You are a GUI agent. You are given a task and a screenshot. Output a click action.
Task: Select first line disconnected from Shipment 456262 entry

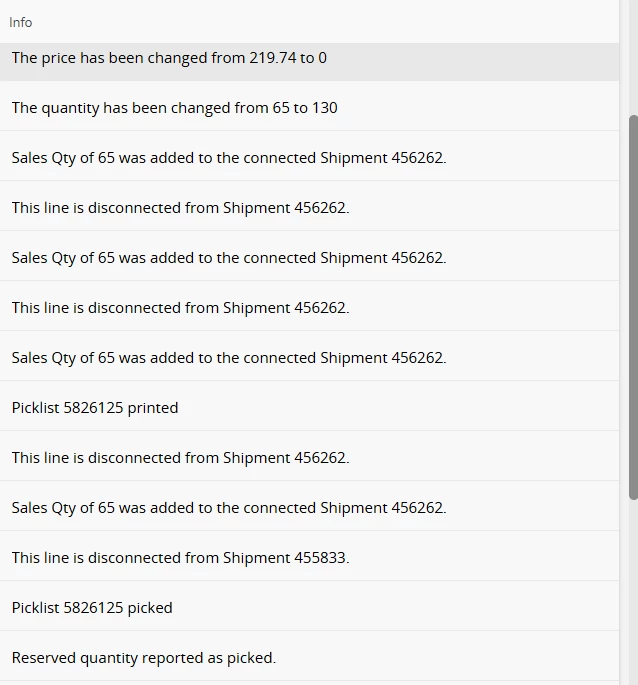309,208
